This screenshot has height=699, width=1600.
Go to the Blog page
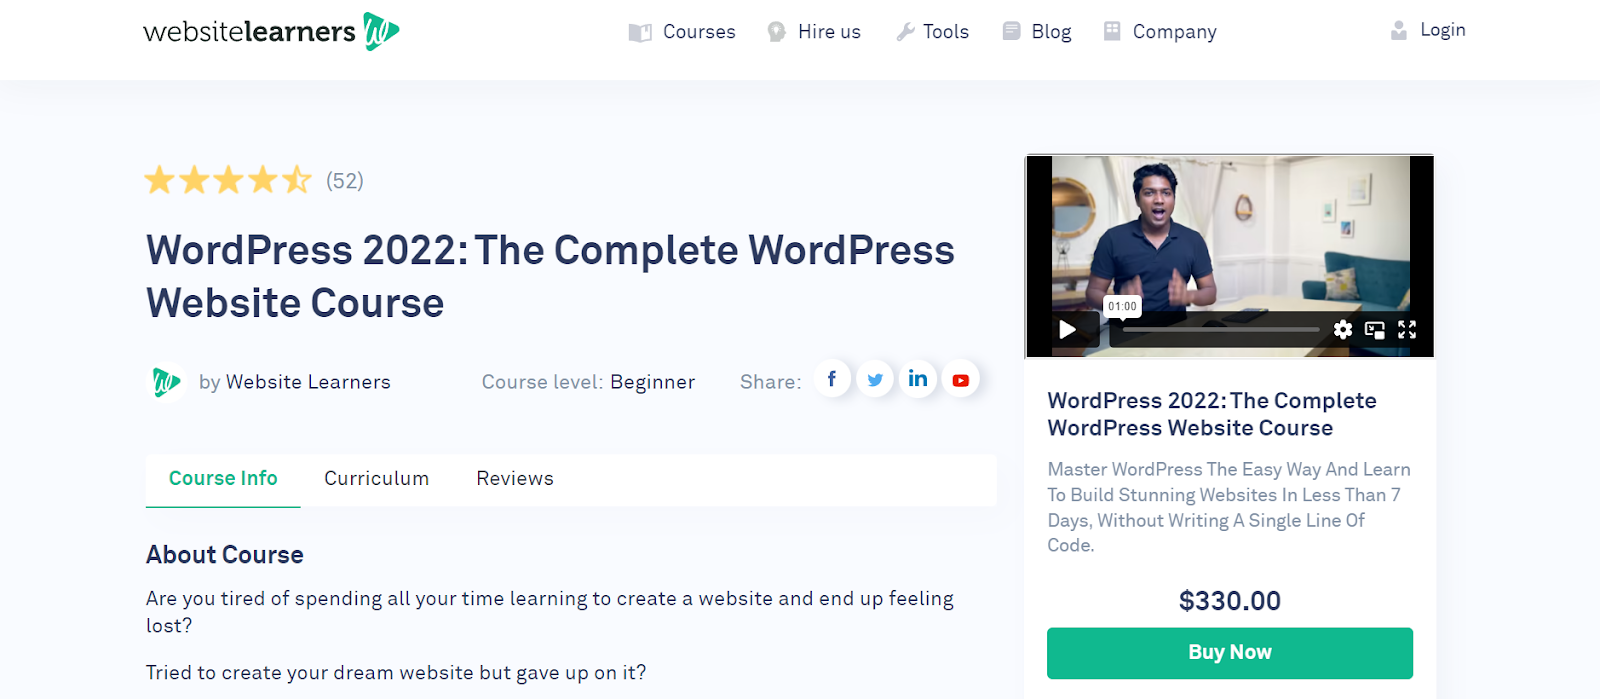1051,32
